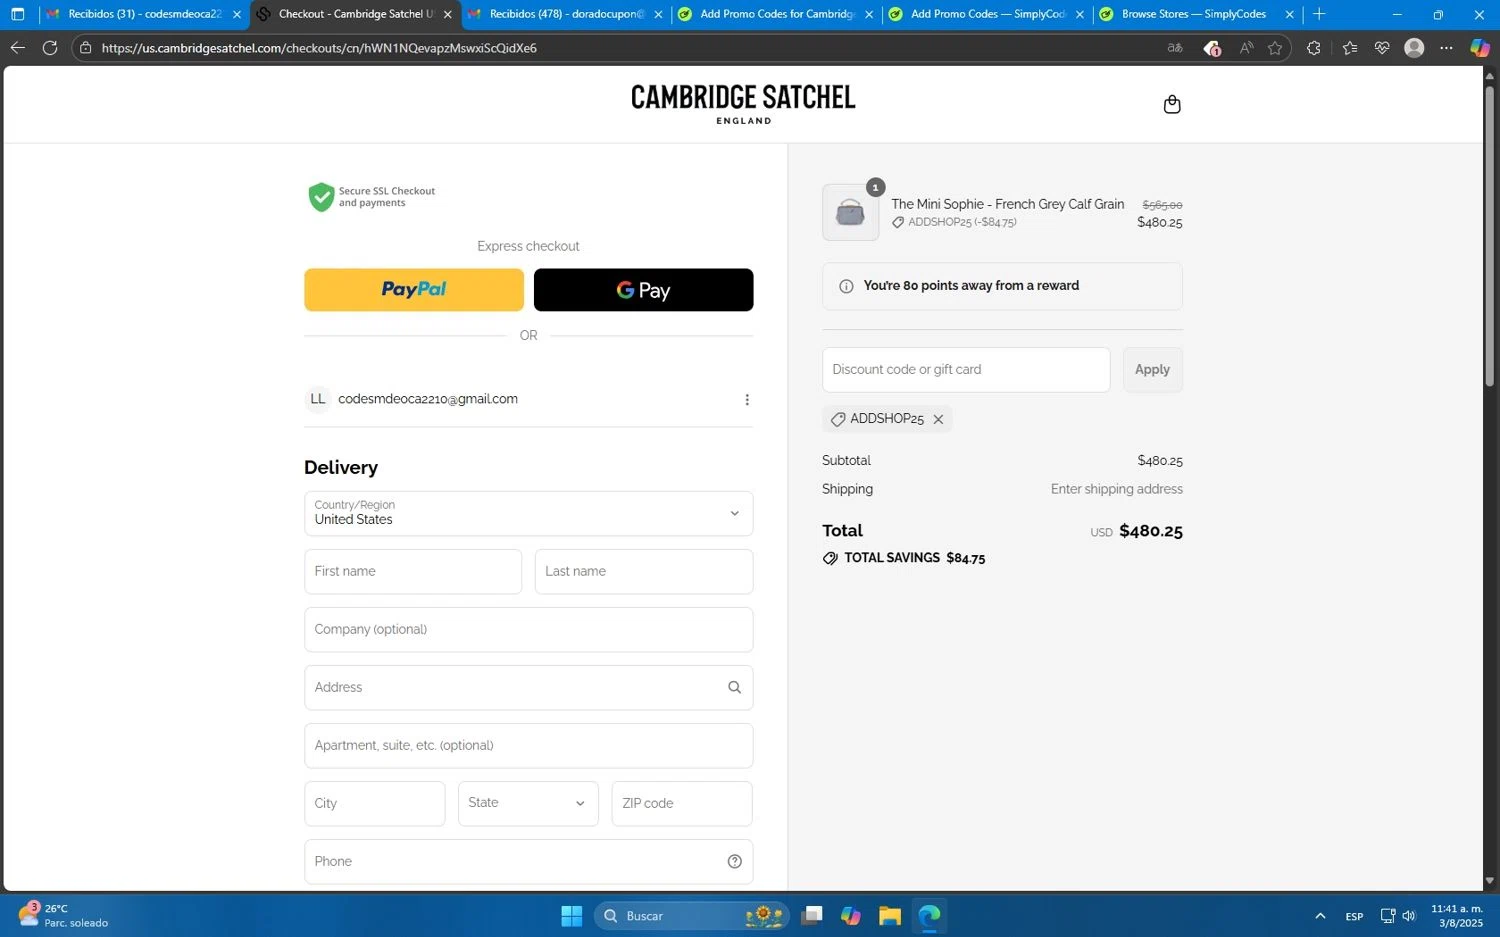Click the reward points info icon
The height and width of the screenshot is (937, 1500).
click(846, 286)
